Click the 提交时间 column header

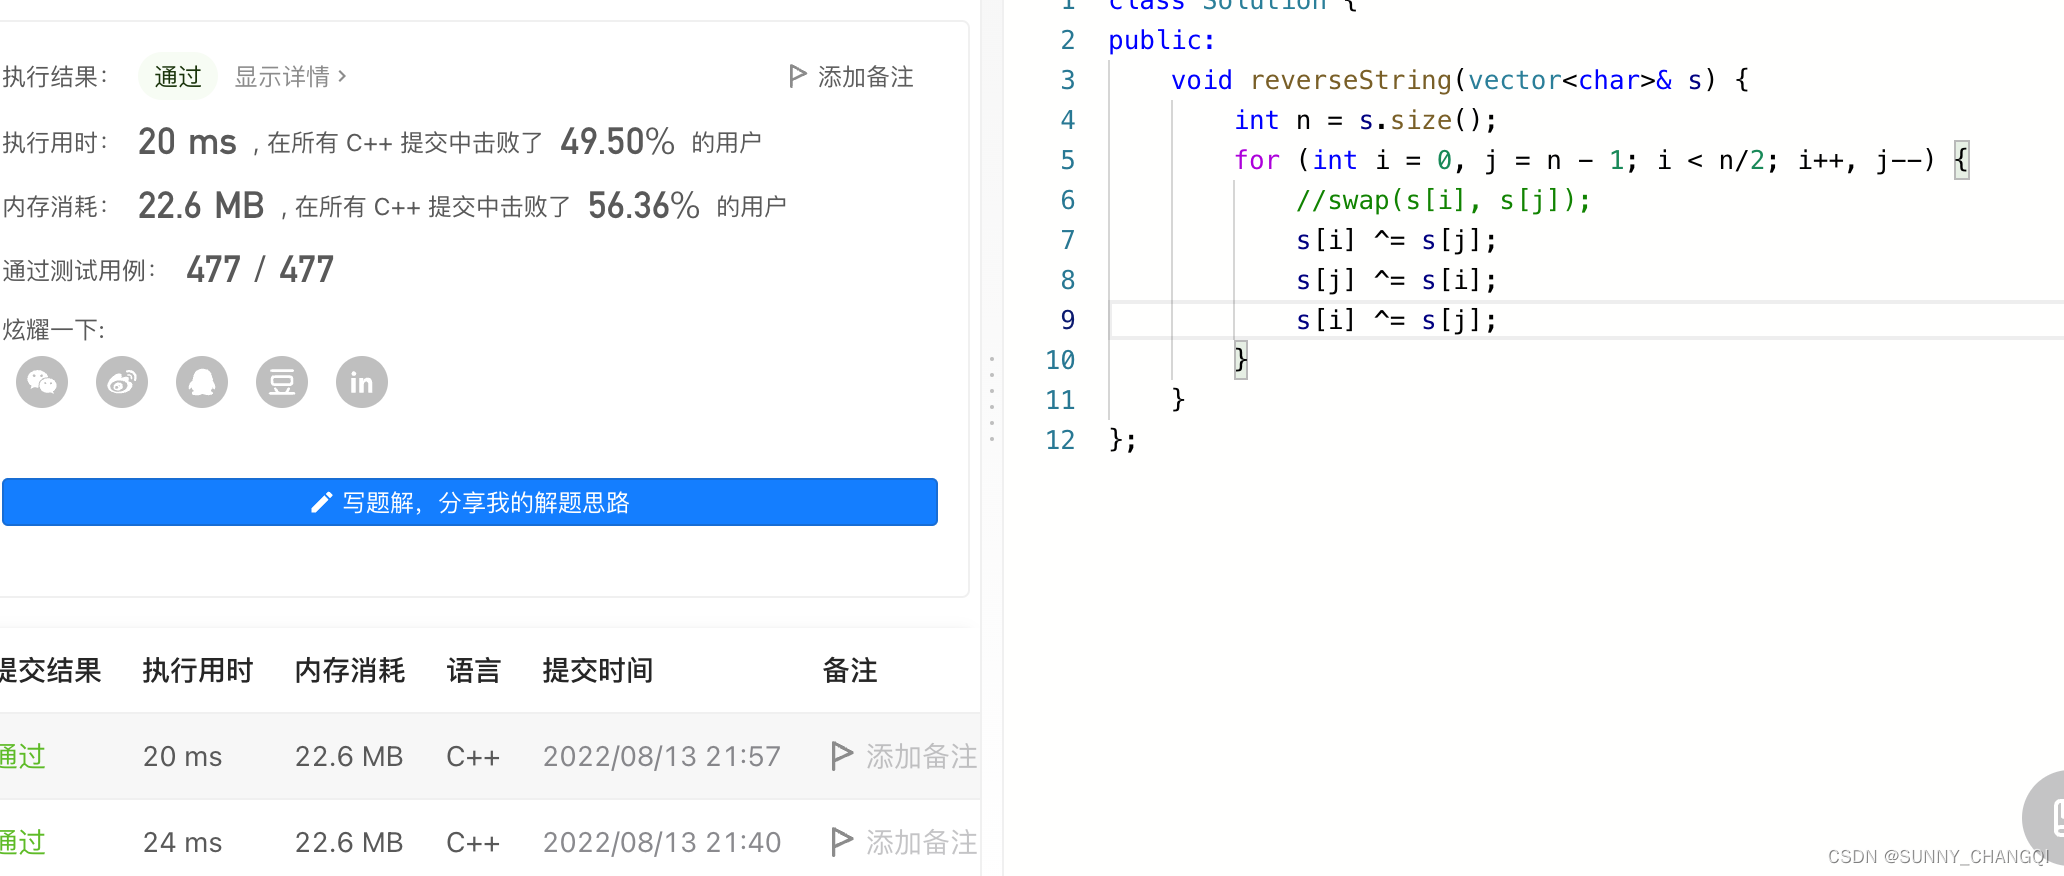[x=598, y=670]
